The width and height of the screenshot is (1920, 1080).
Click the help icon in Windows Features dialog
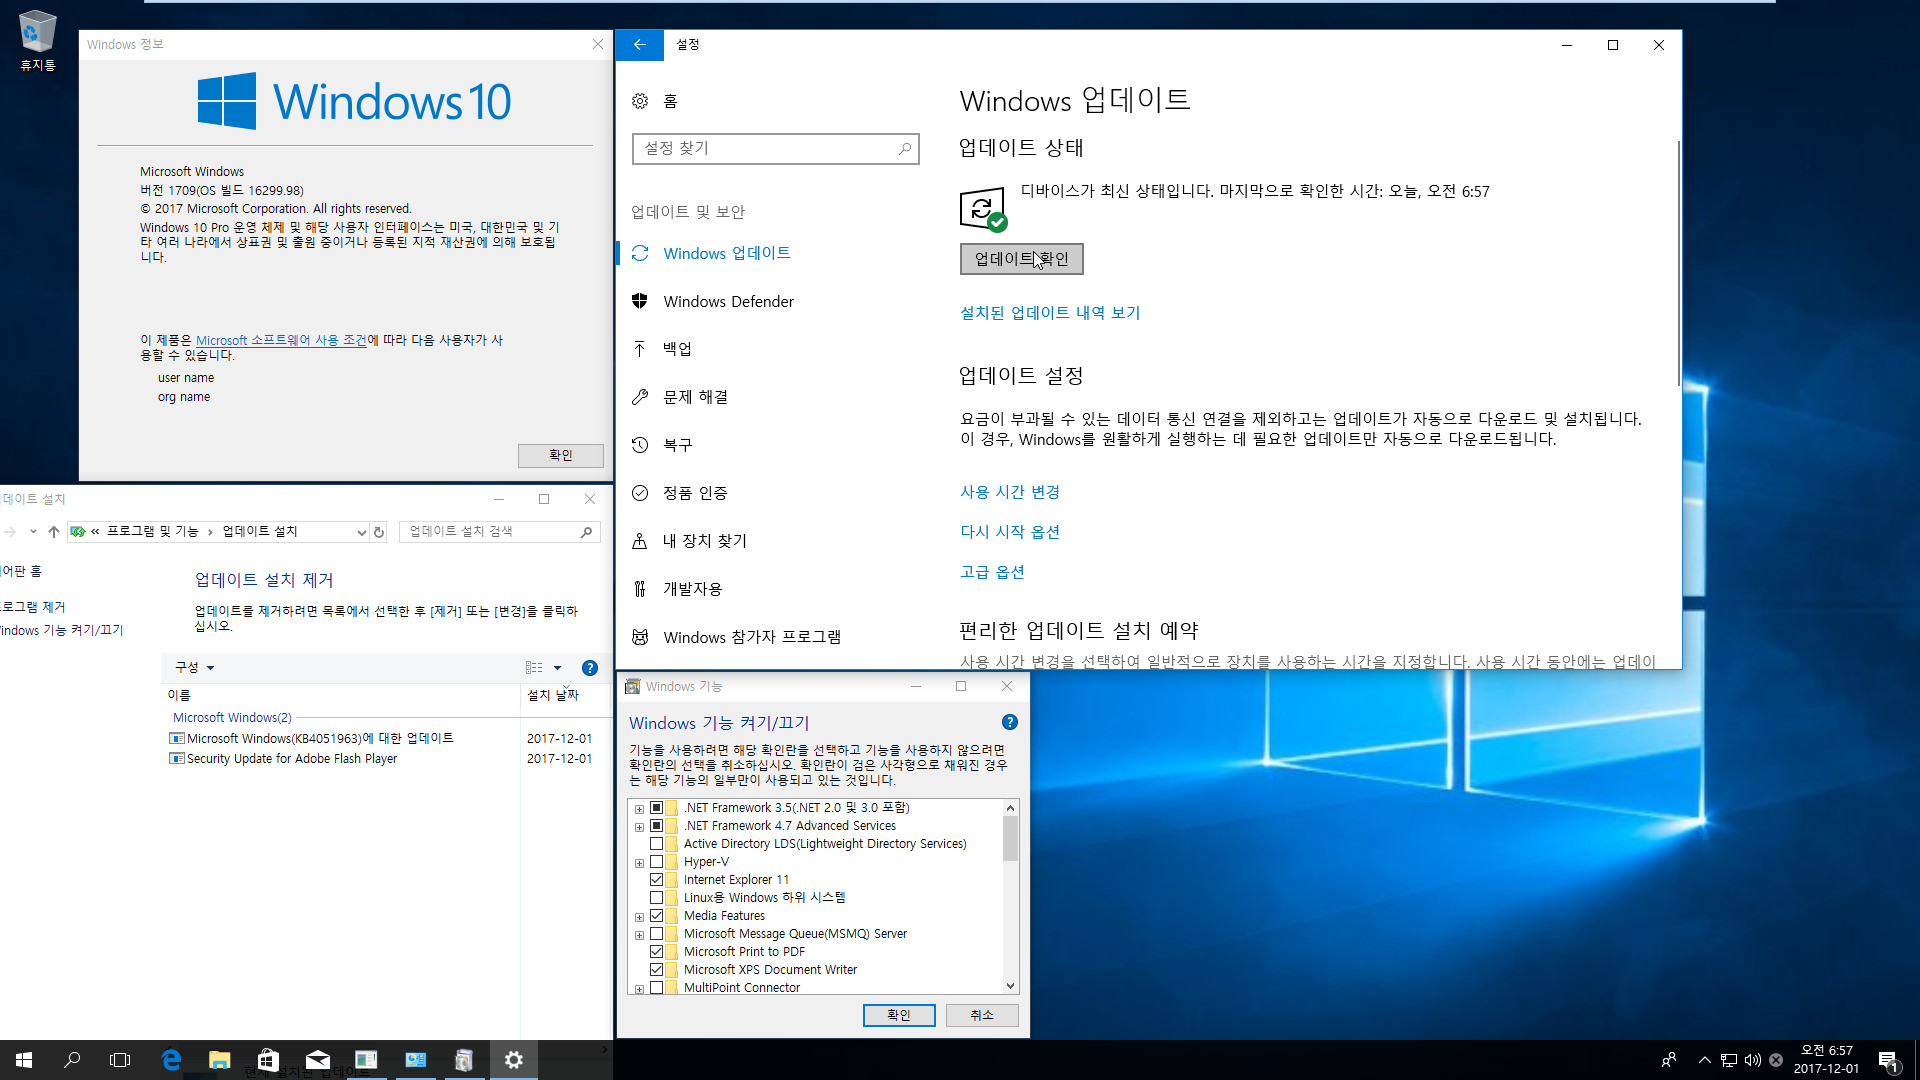coord(1010,722)
